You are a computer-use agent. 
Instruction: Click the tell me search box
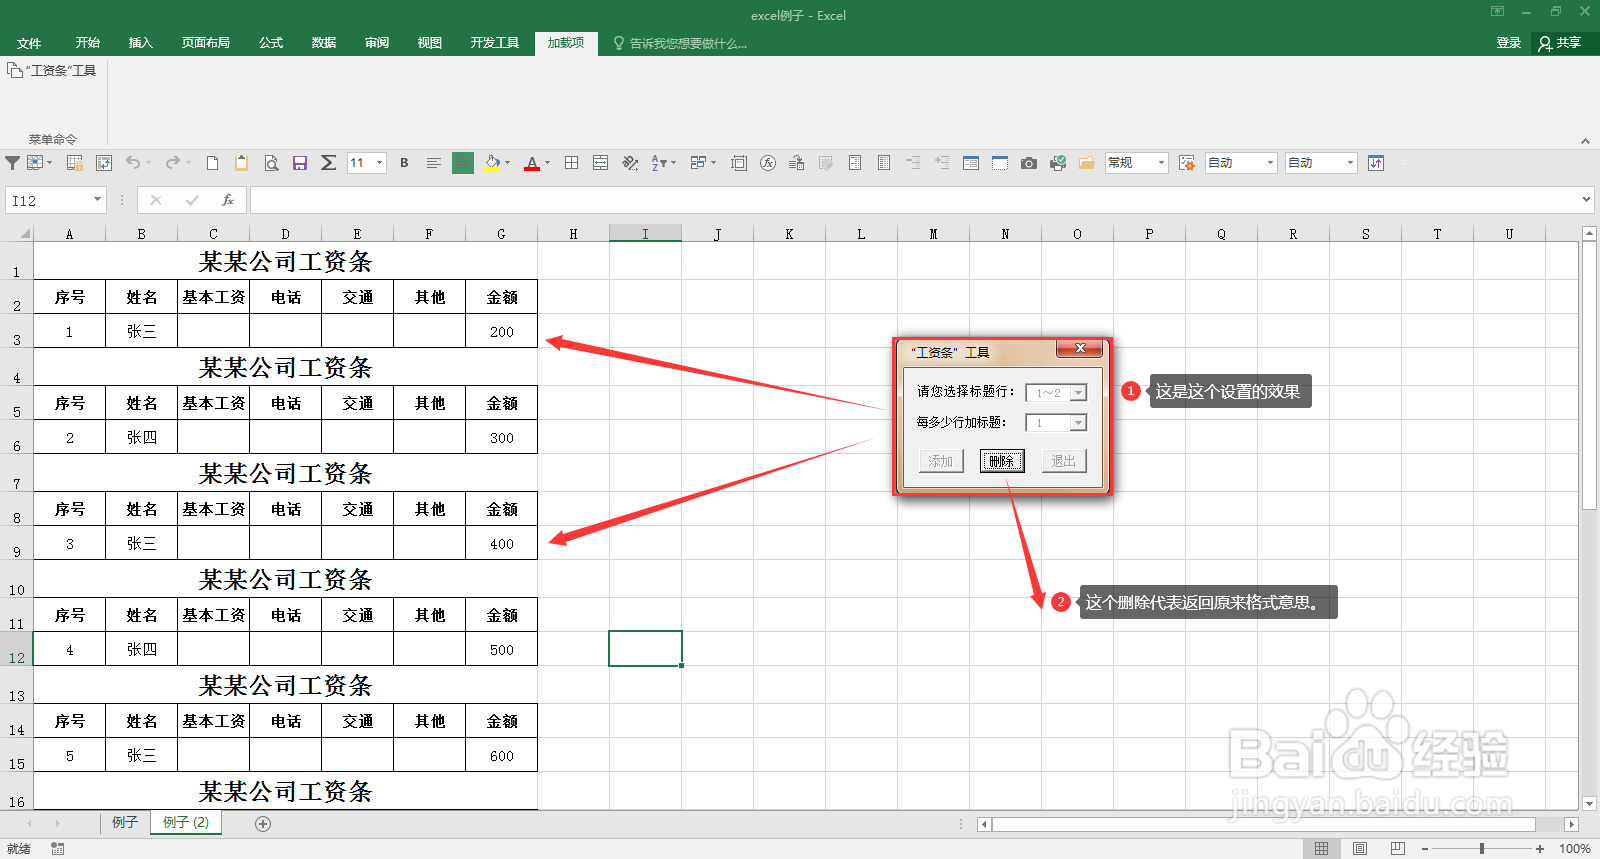pyautogui.click(x=680, y=43)
